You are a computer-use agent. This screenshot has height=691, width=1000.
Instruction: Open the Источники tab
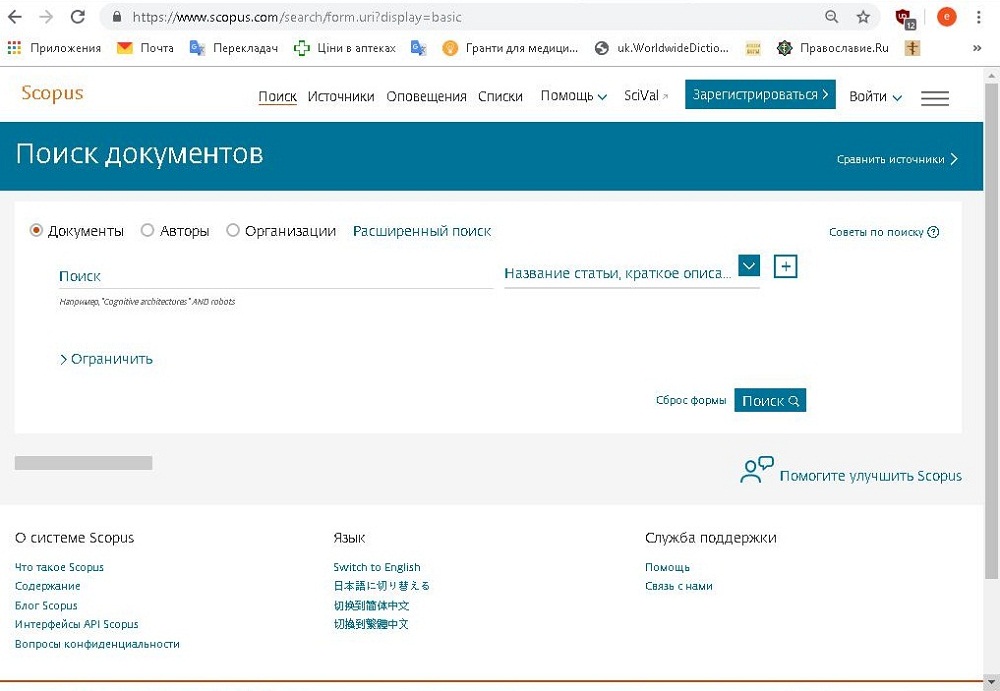click(x=341, y=96)
